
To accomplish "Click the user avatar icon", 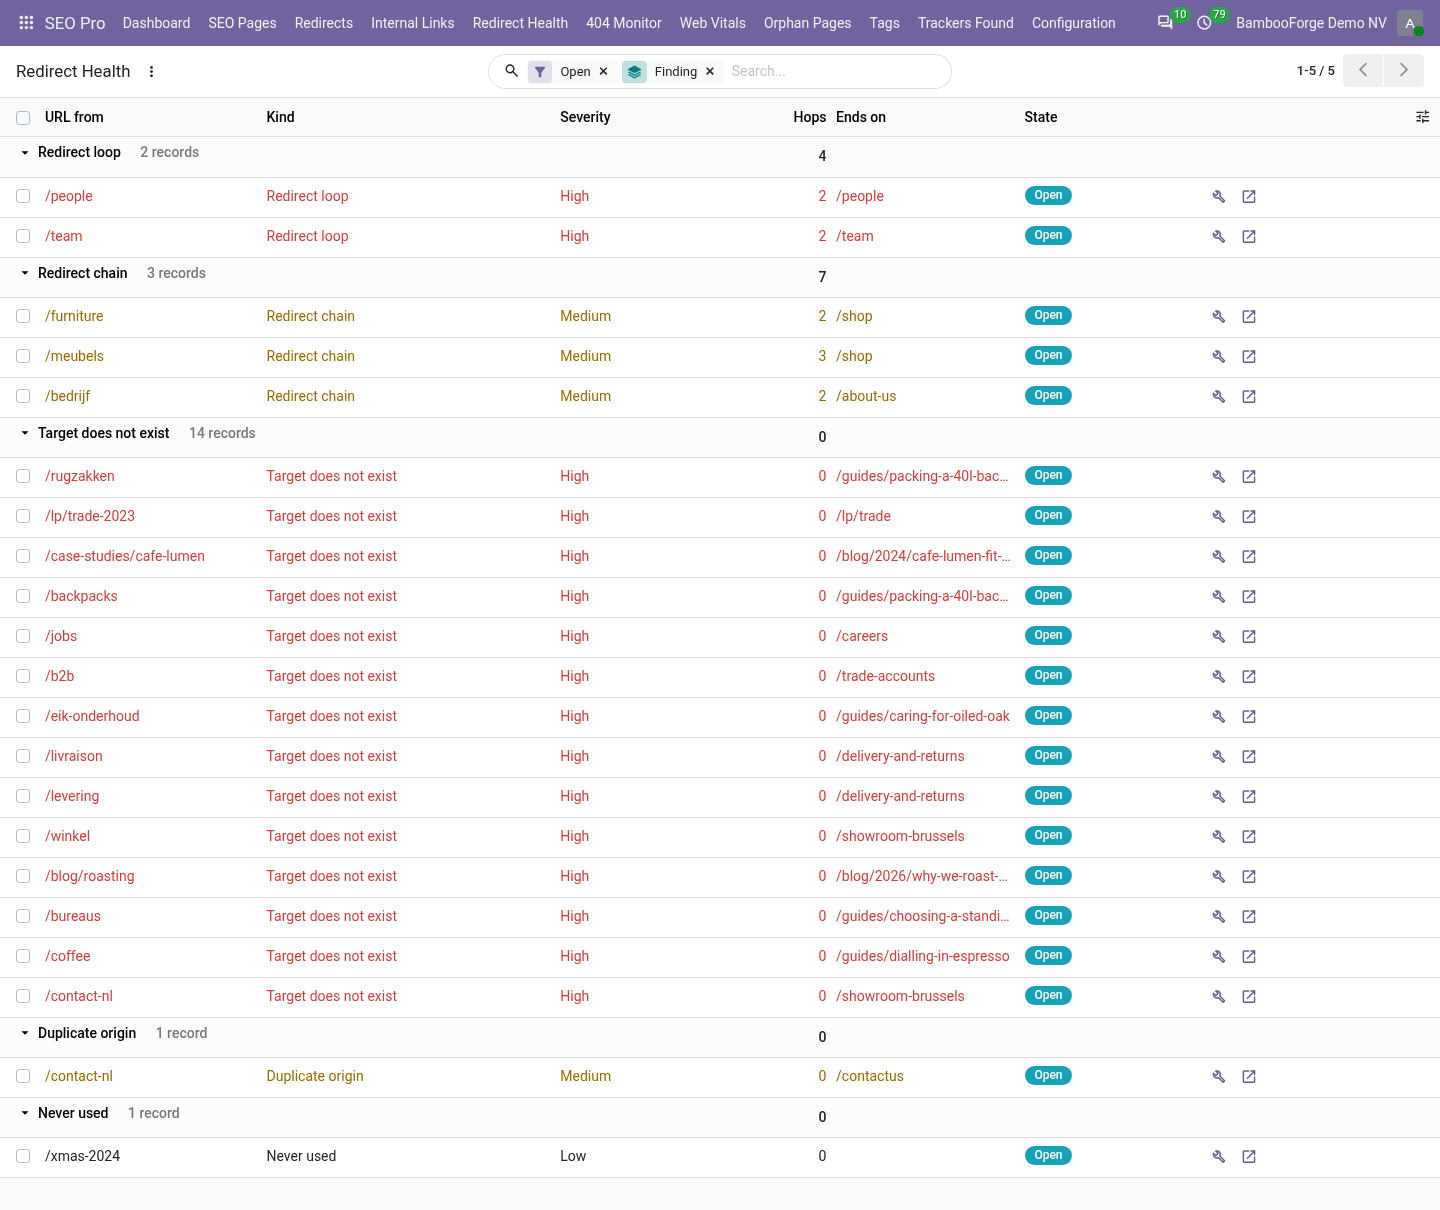I will tap(1410, 23).
